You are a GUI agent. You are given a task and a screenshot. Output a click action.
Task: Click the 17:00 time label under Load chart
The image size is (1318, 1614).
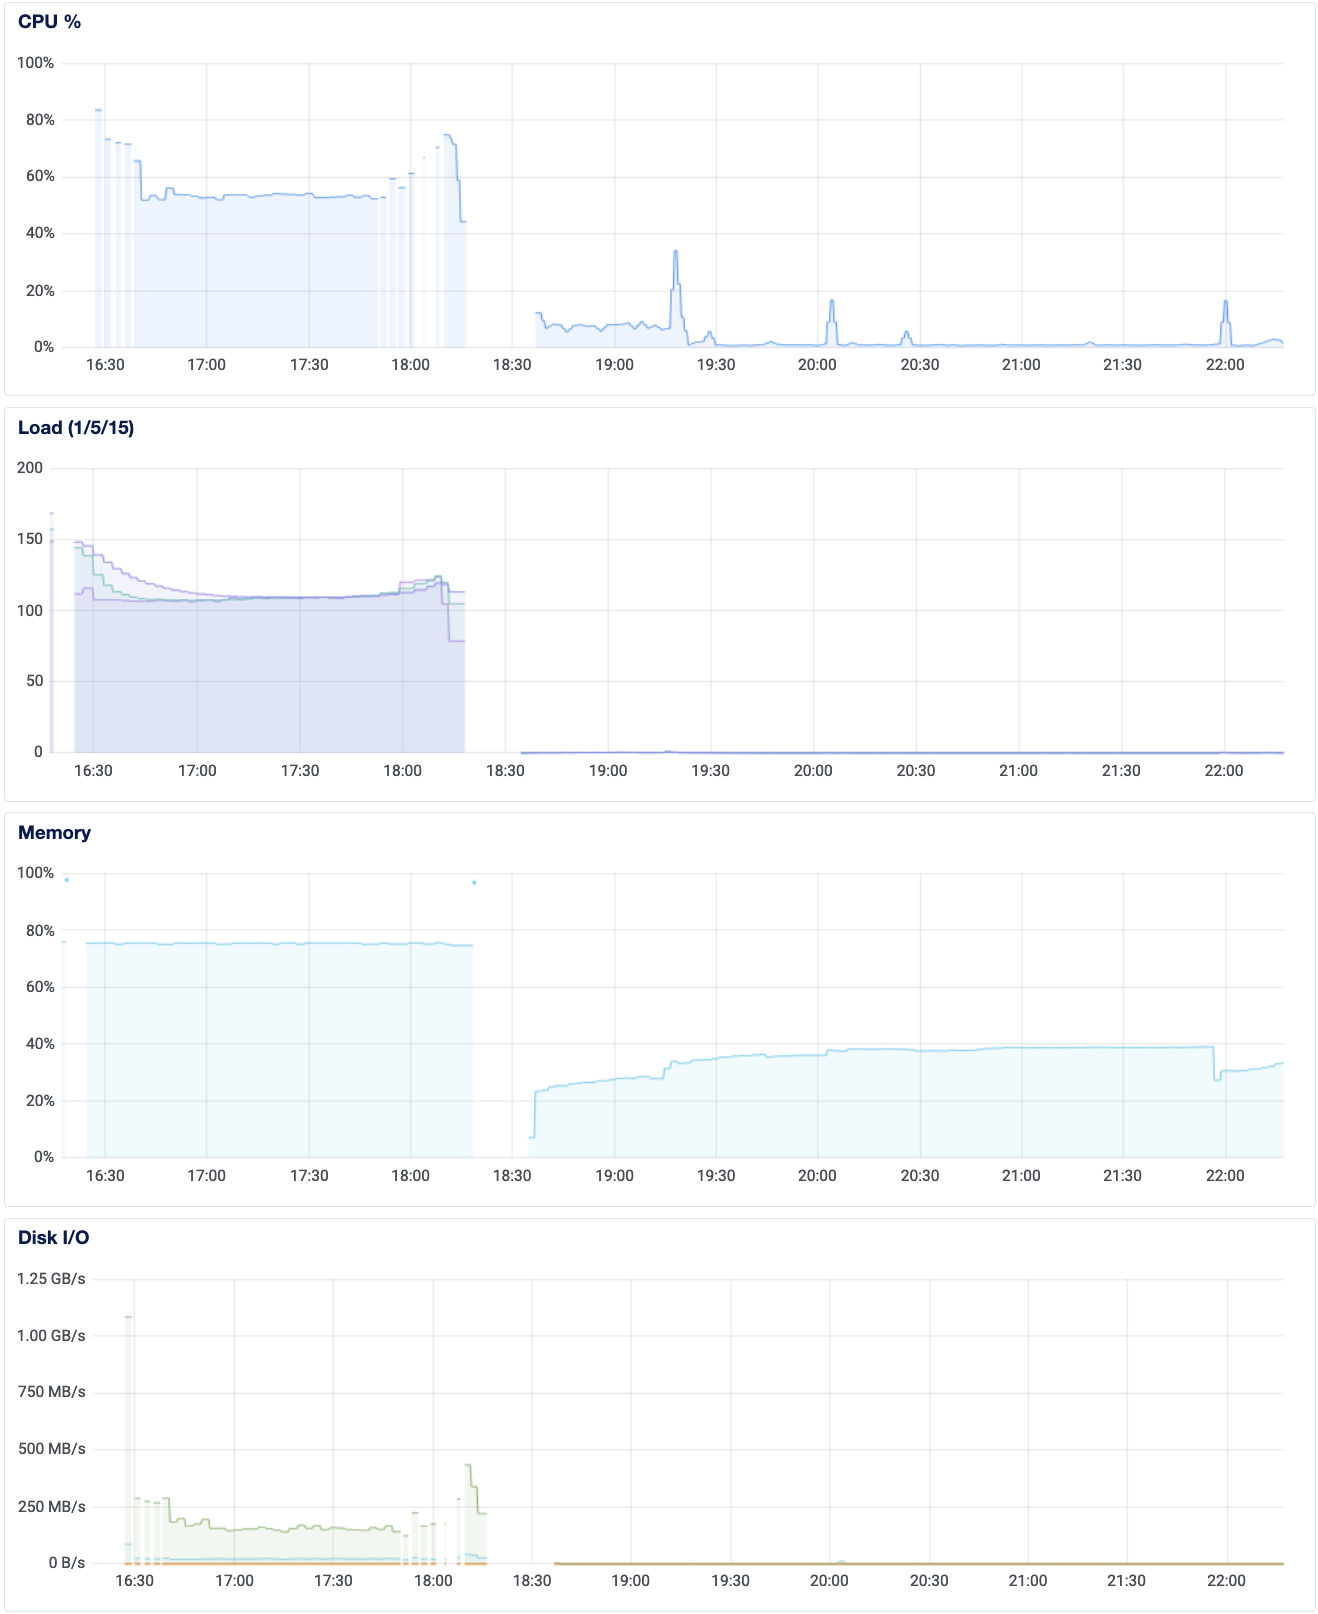pyautogui.click(x=197, y=771)
